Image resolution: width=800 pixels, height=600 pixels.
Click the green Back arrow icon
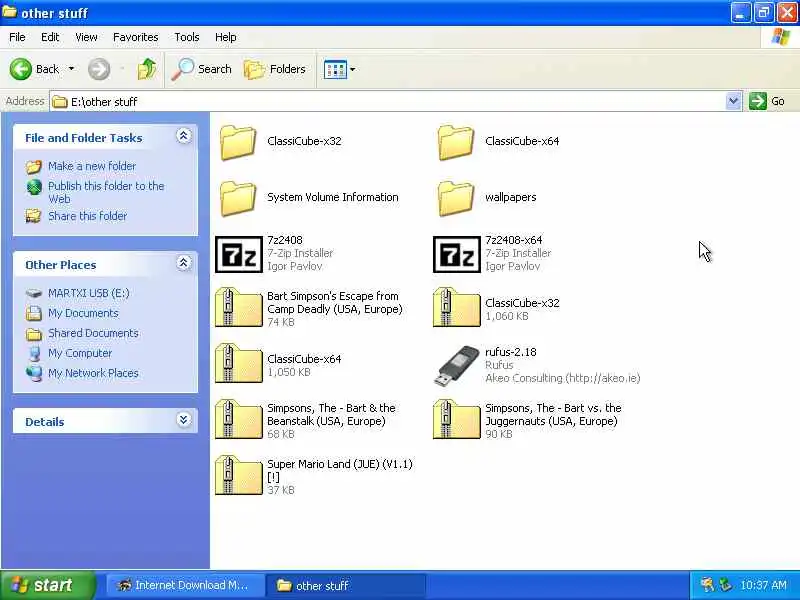click(x=20, y=69)
